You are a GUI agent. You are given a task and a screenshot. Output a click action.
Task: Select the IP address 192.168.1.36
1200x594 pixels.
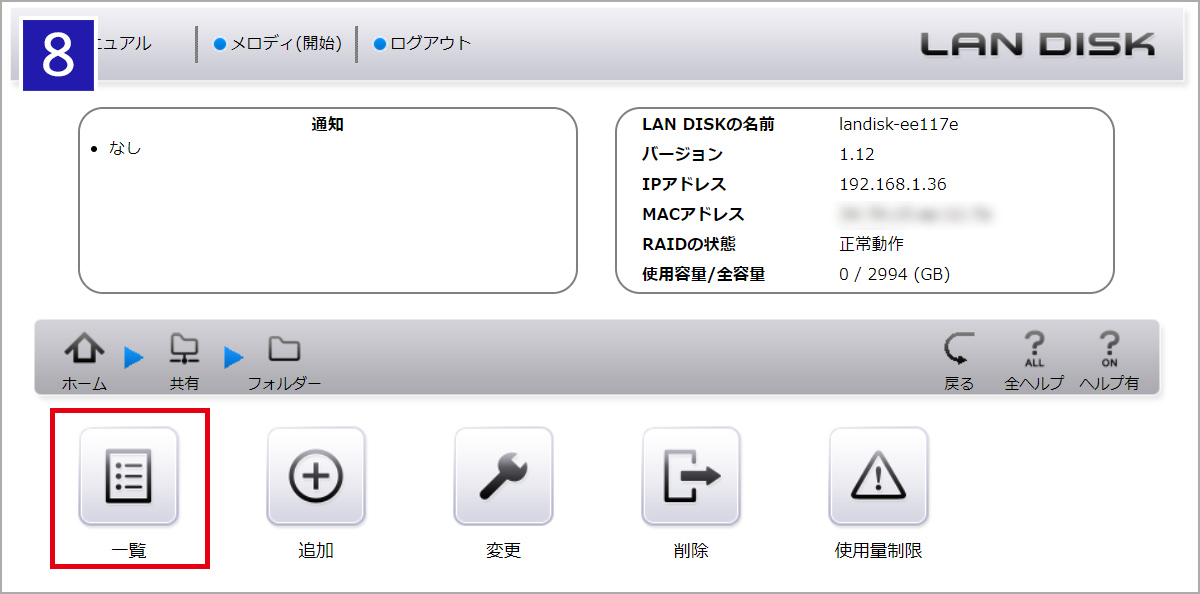(893, 184)
